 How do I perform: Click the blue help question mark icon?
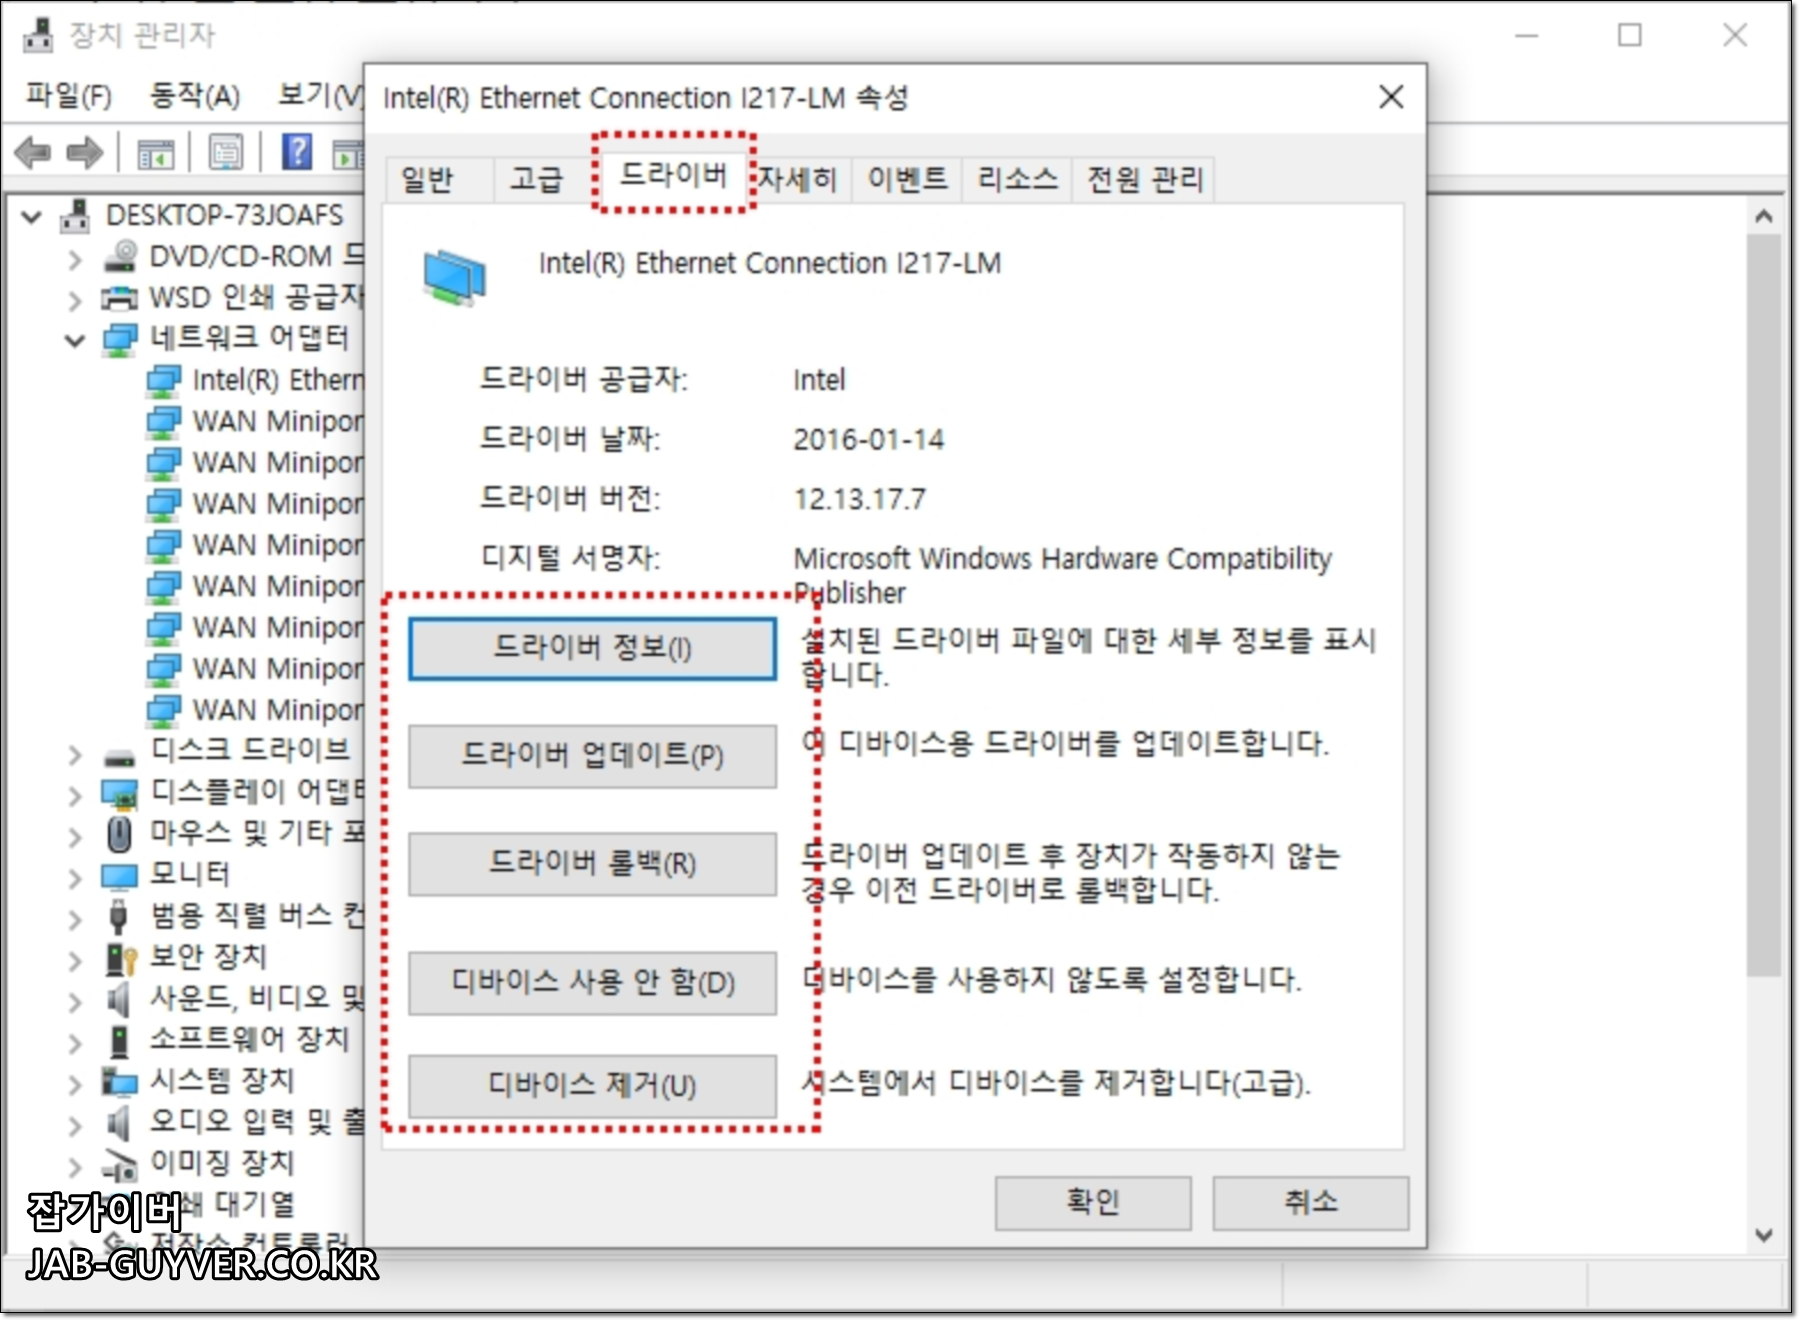(x=295, y=152)
